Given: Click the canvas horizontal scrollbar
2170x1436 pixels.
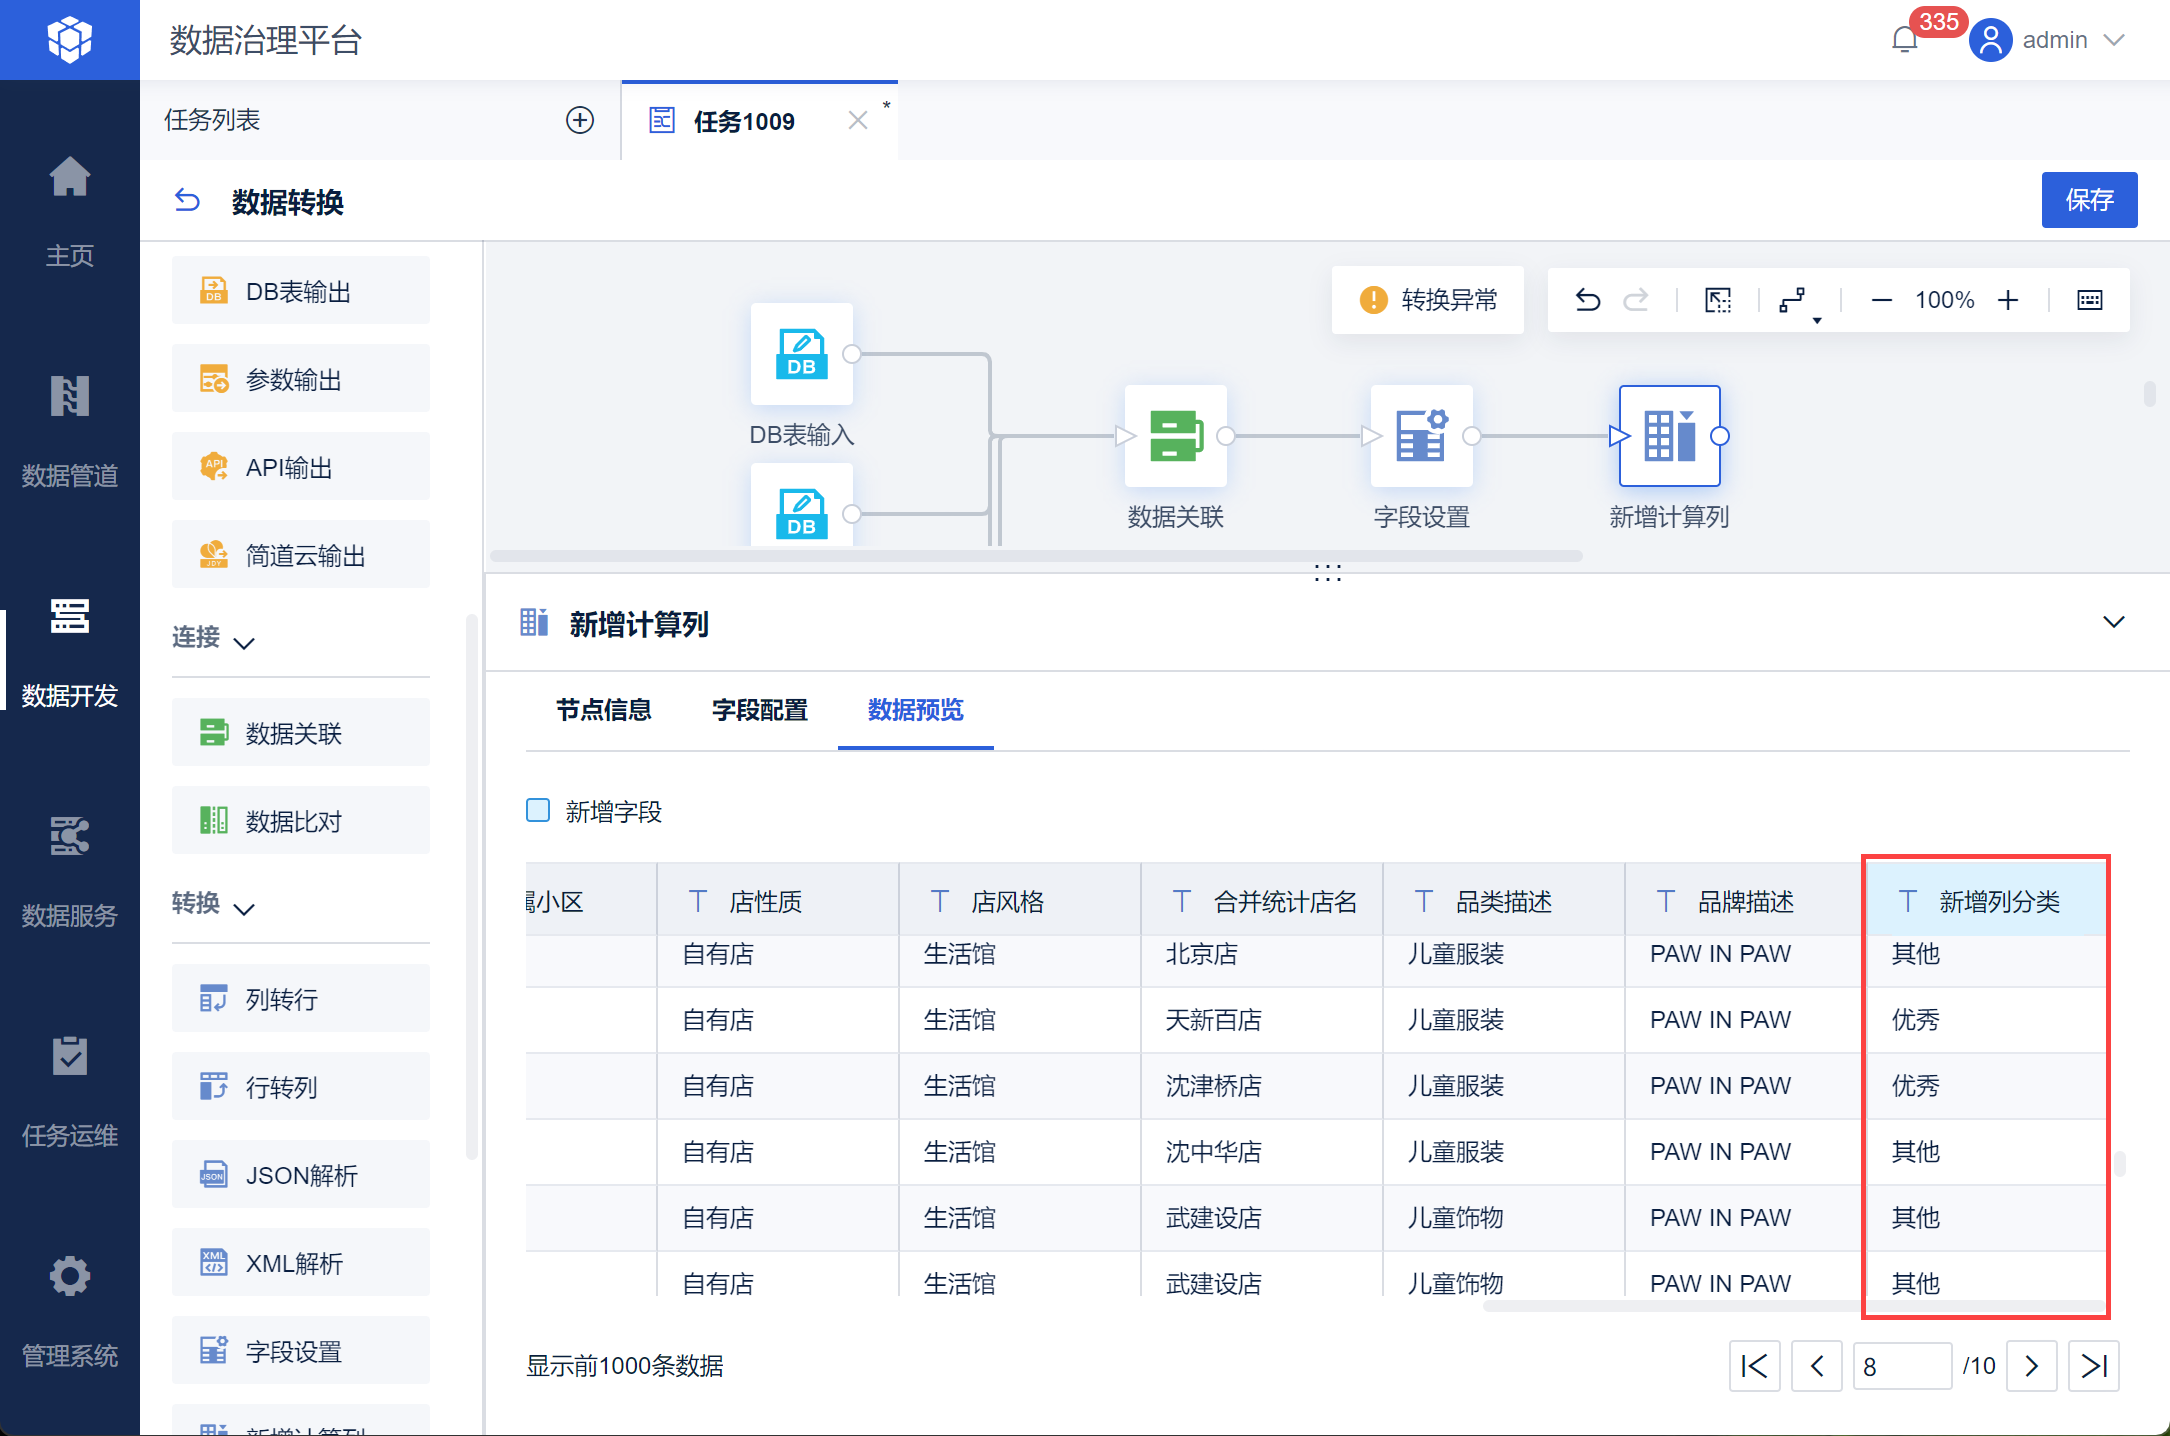Looking at the screenshot, I should (1035, 556).
